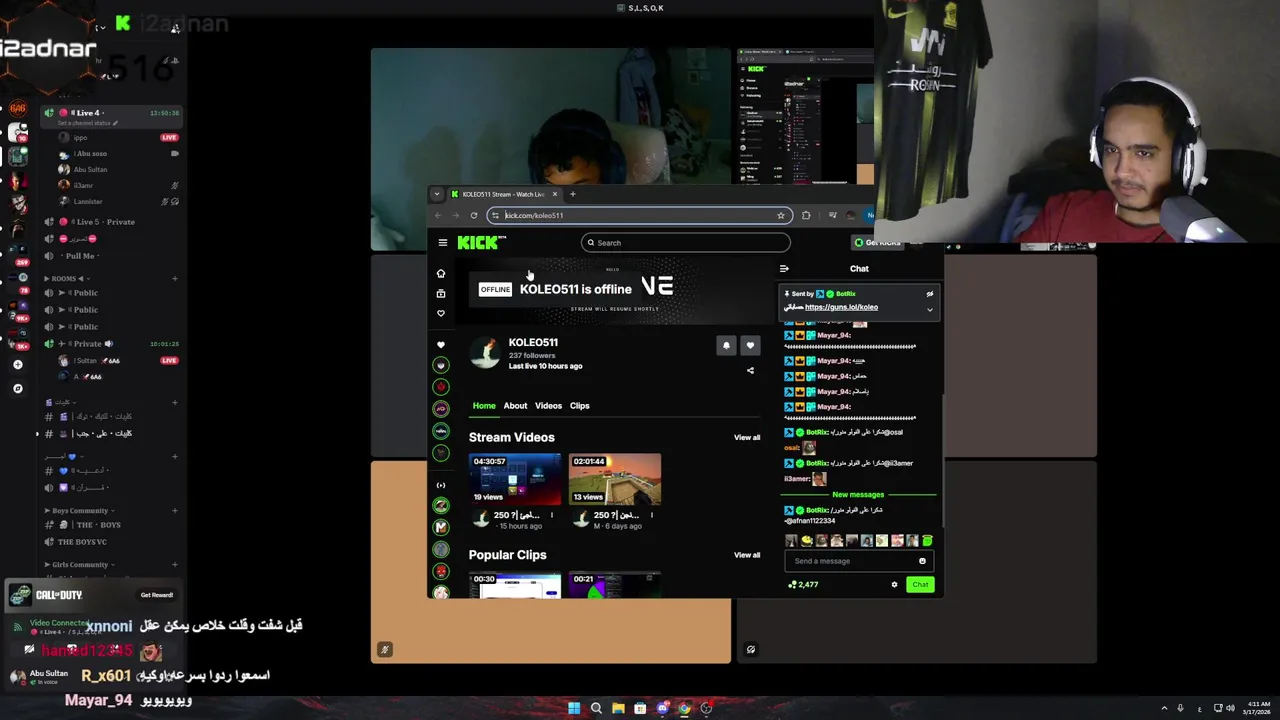Open Kick Following heart icon in sidebar
1280x720 pixels.
(441, 313)
